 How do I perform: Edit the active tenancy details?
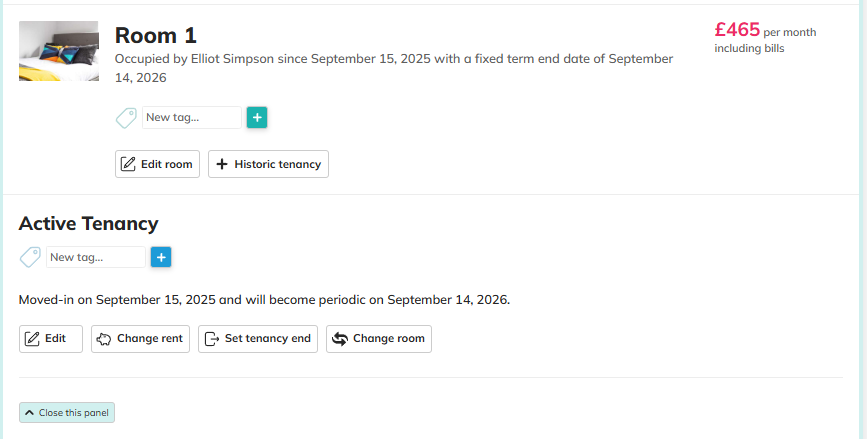(x=51, y=339)
